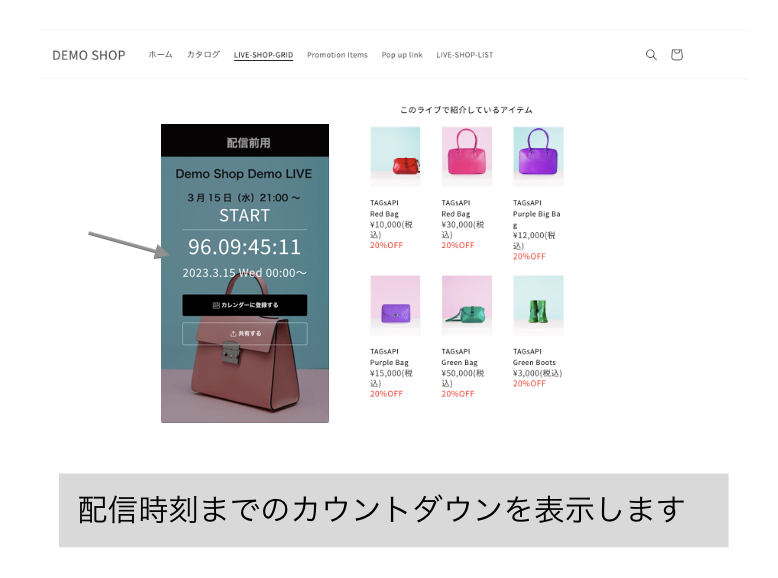Open the Promotion Items page
The image size is (778, 578).
pos(337,55)
